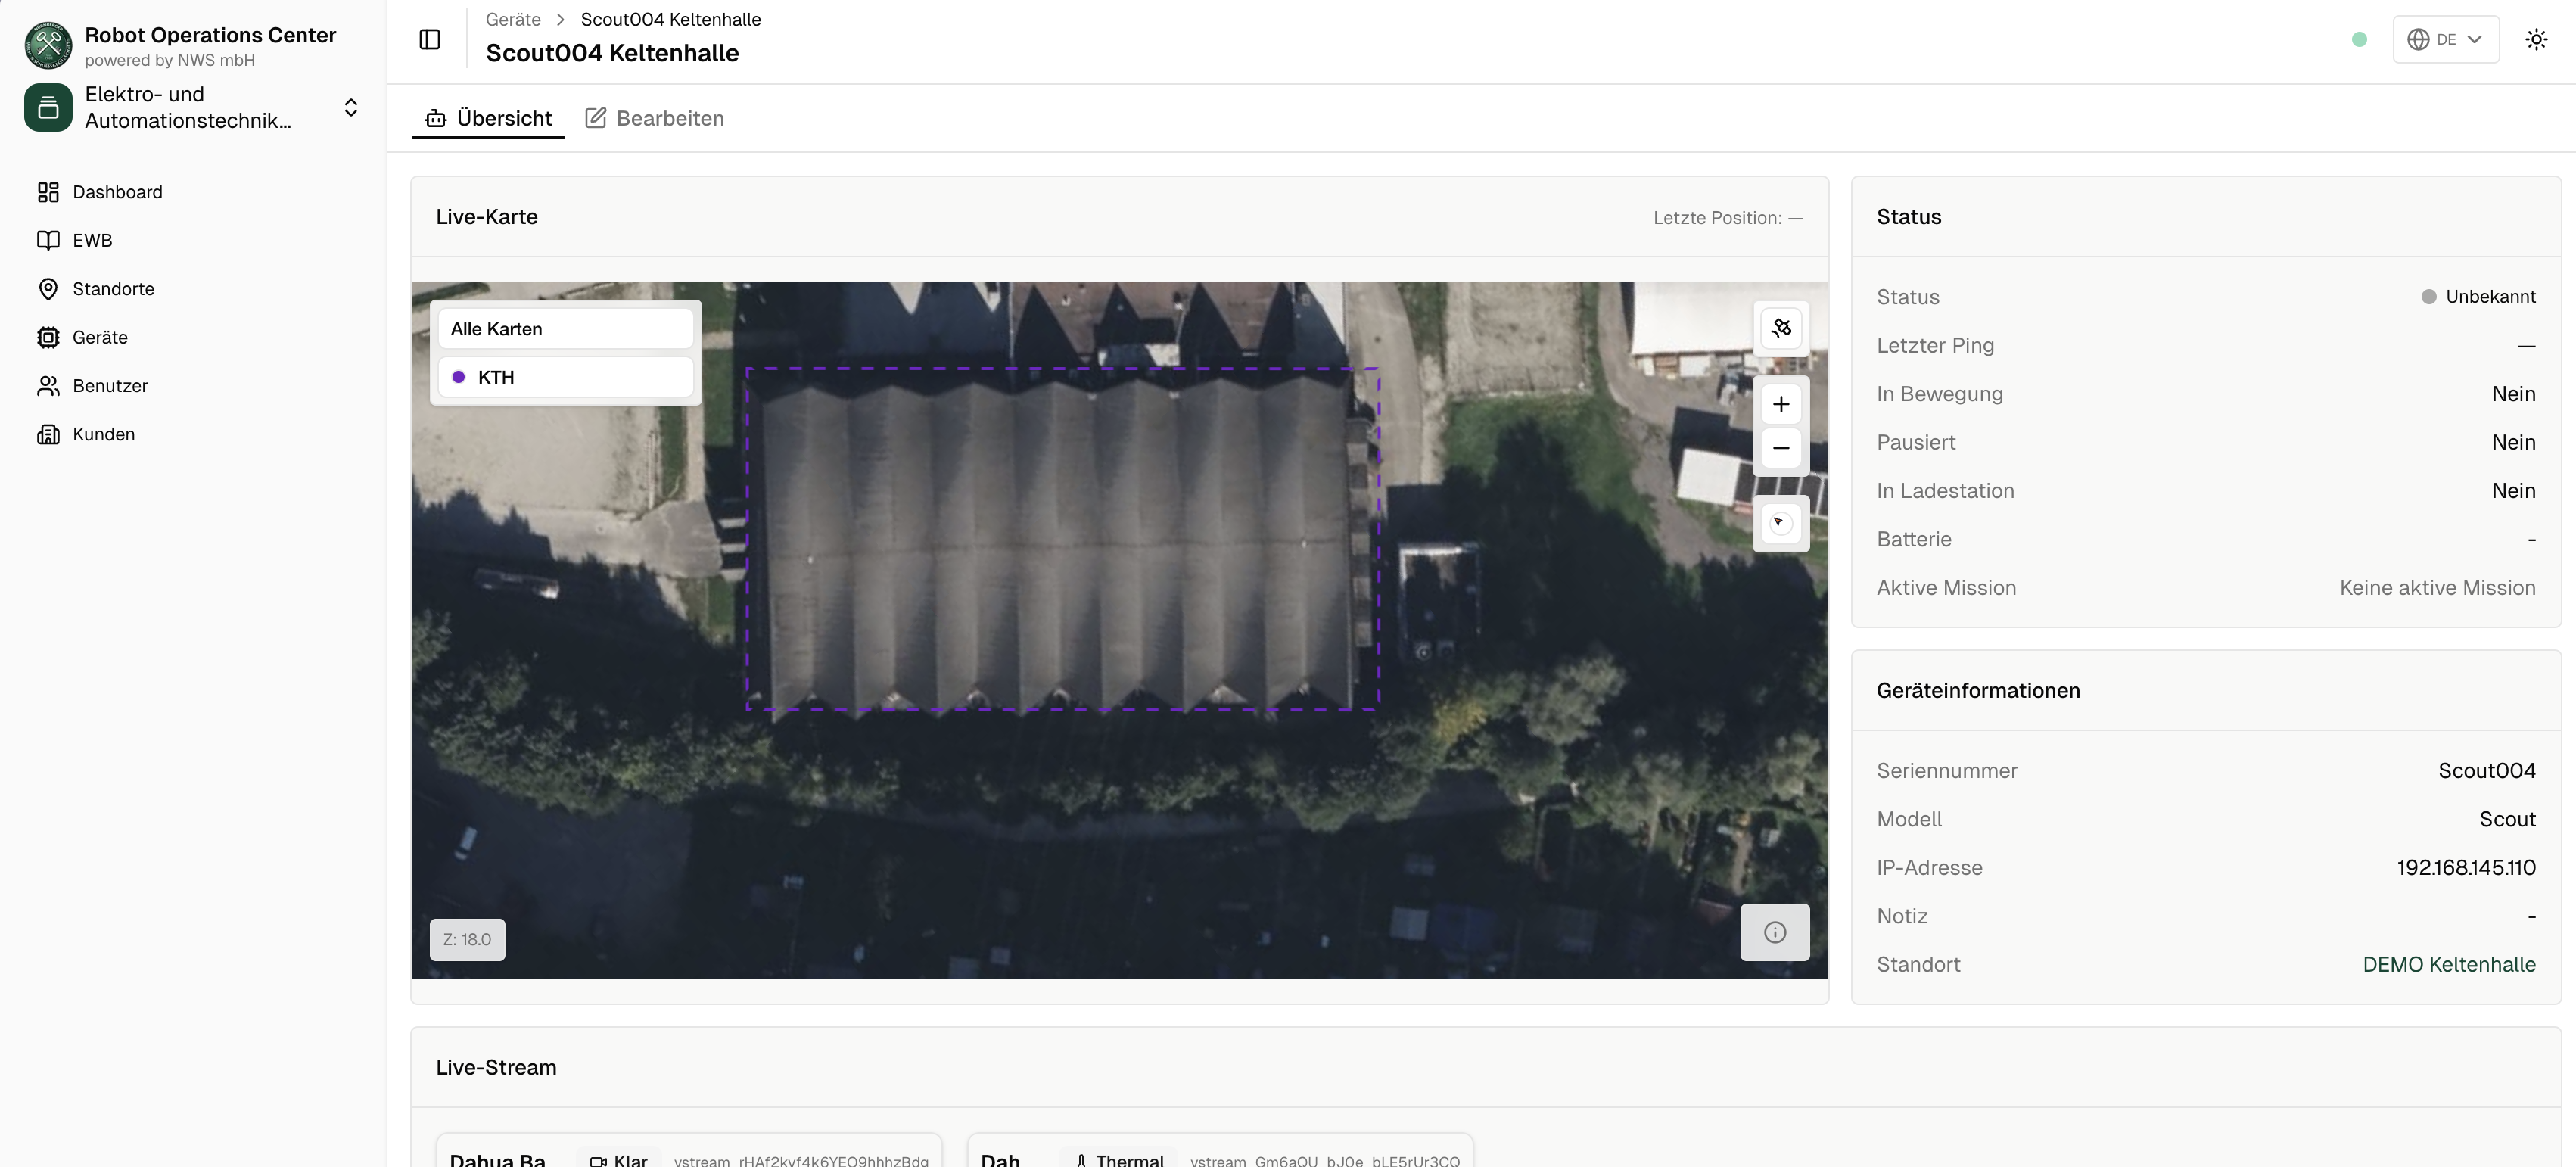Screen dimensions: 2576x1167
Task: Click the info icon on the Live-Karte
Action: point(1775,932)
